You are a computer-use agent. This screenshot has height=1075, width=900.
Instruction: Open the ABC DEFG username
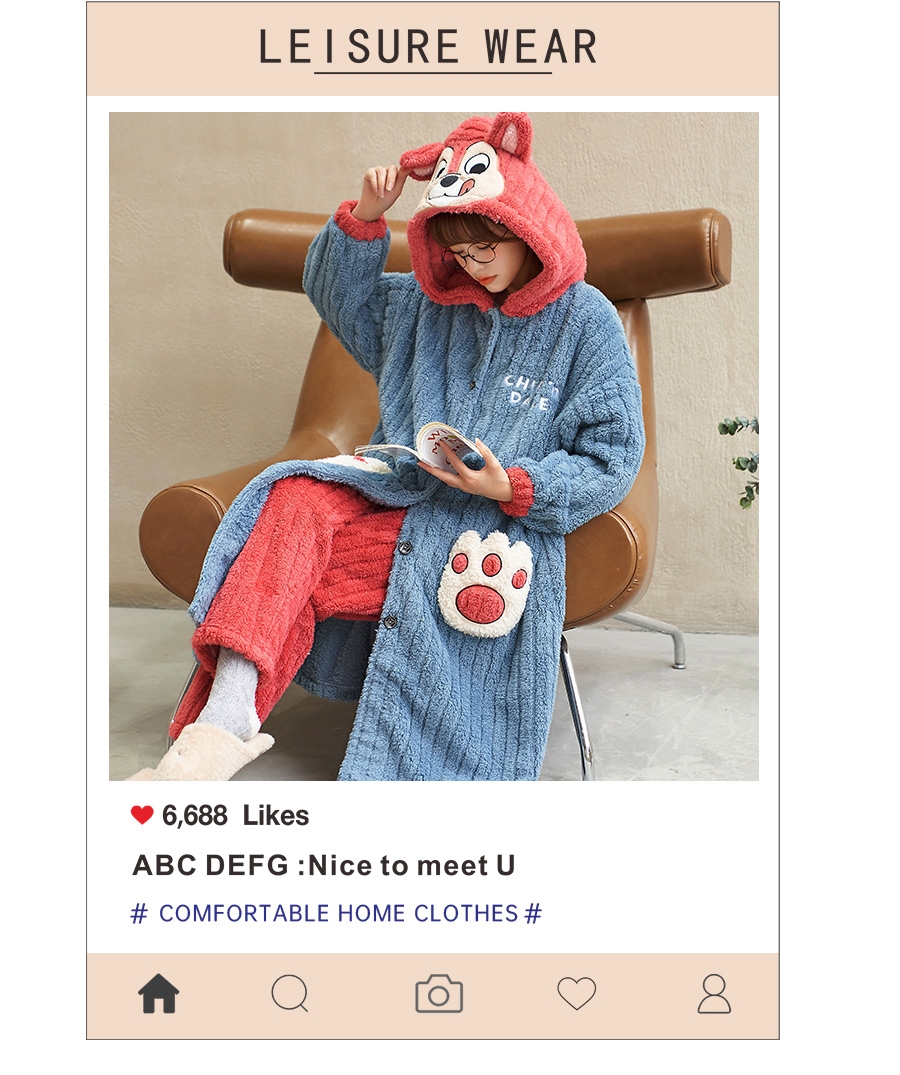coord(210,865)
